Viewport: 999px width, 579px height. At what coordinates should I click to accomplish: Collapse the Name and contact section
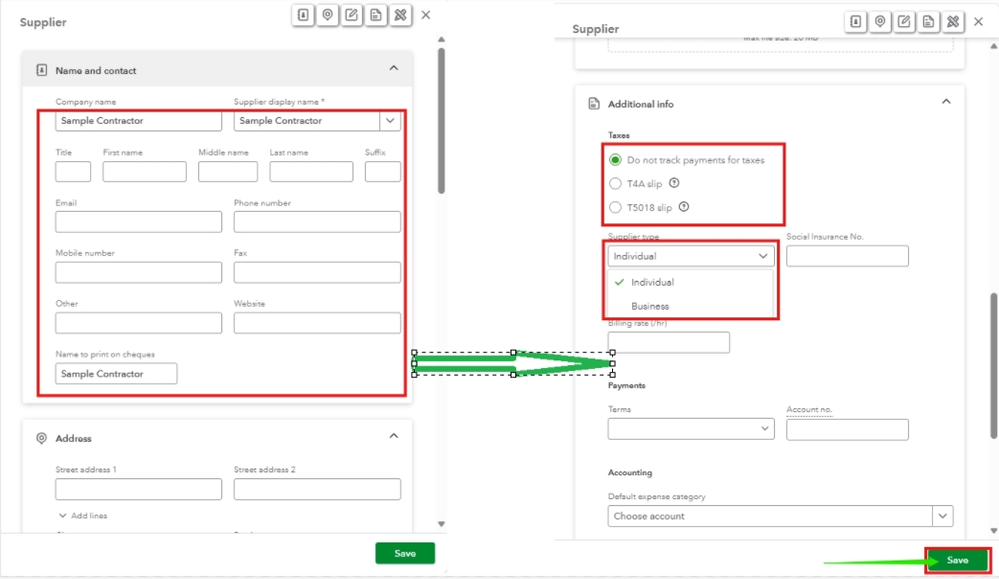(394, 68)
